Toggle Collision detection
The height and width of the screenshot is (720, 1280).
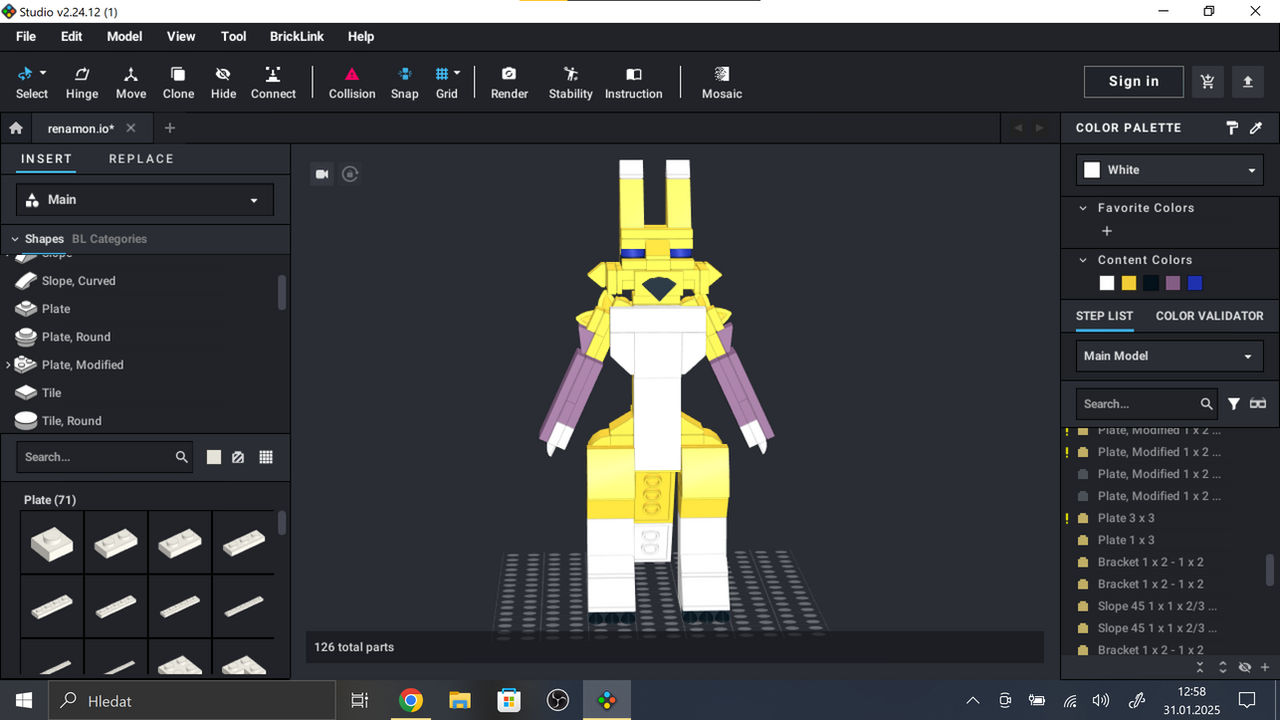[352, 82]
